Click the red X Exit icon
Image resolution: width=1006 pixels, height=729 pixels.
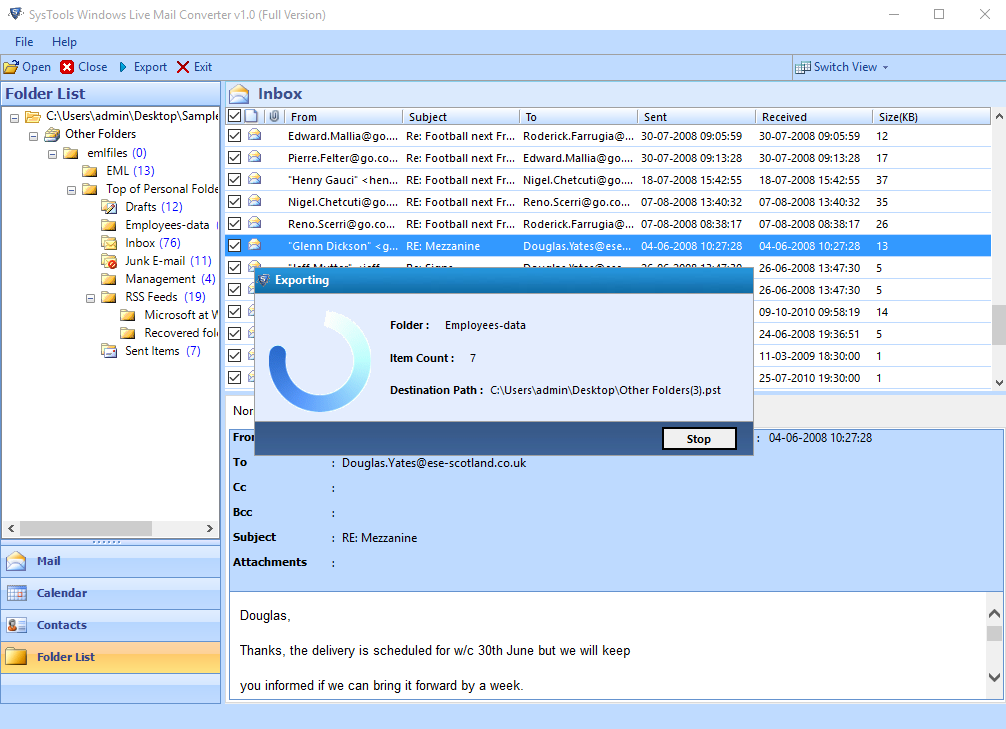(183, 67)
